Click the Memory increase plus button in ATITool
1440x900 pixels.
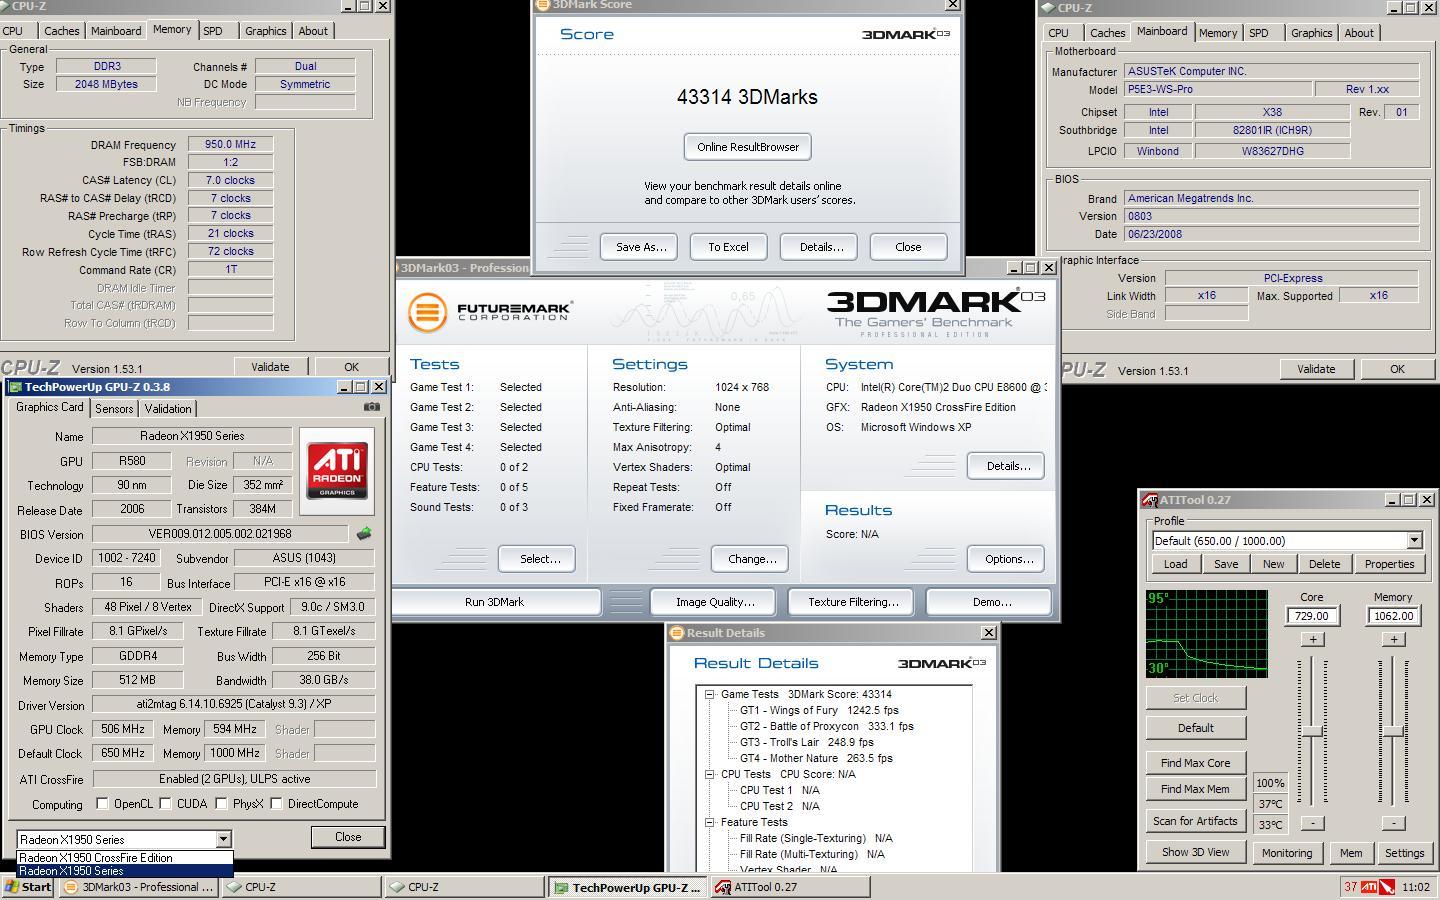[x=1394, y=639]
